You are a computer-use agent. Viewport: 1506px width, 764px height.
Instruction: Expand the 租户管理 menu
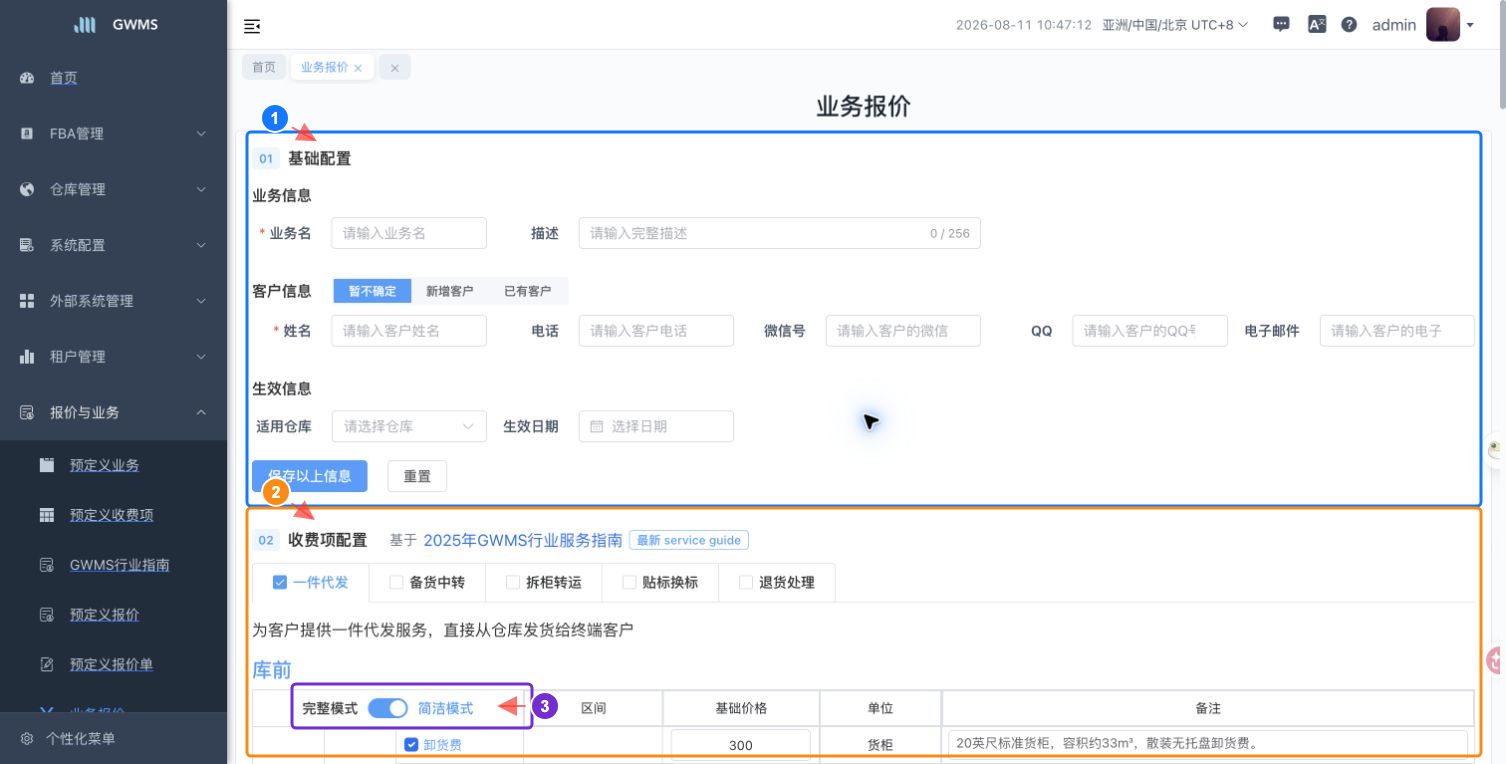(201, 357)
